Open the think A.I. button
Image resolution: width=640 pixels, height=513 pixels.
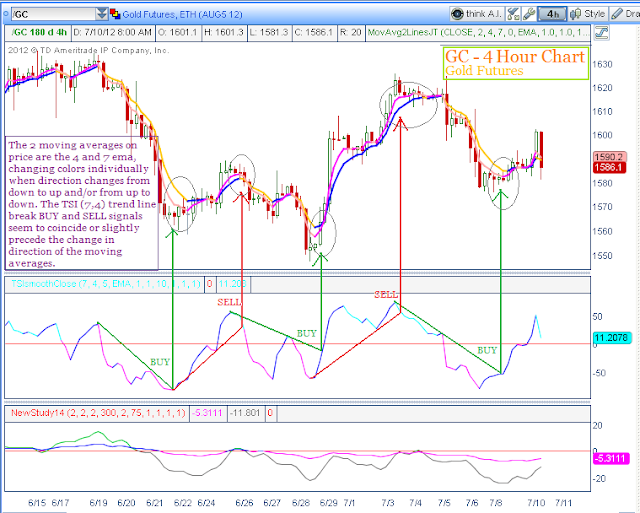(x=477, y=14)
